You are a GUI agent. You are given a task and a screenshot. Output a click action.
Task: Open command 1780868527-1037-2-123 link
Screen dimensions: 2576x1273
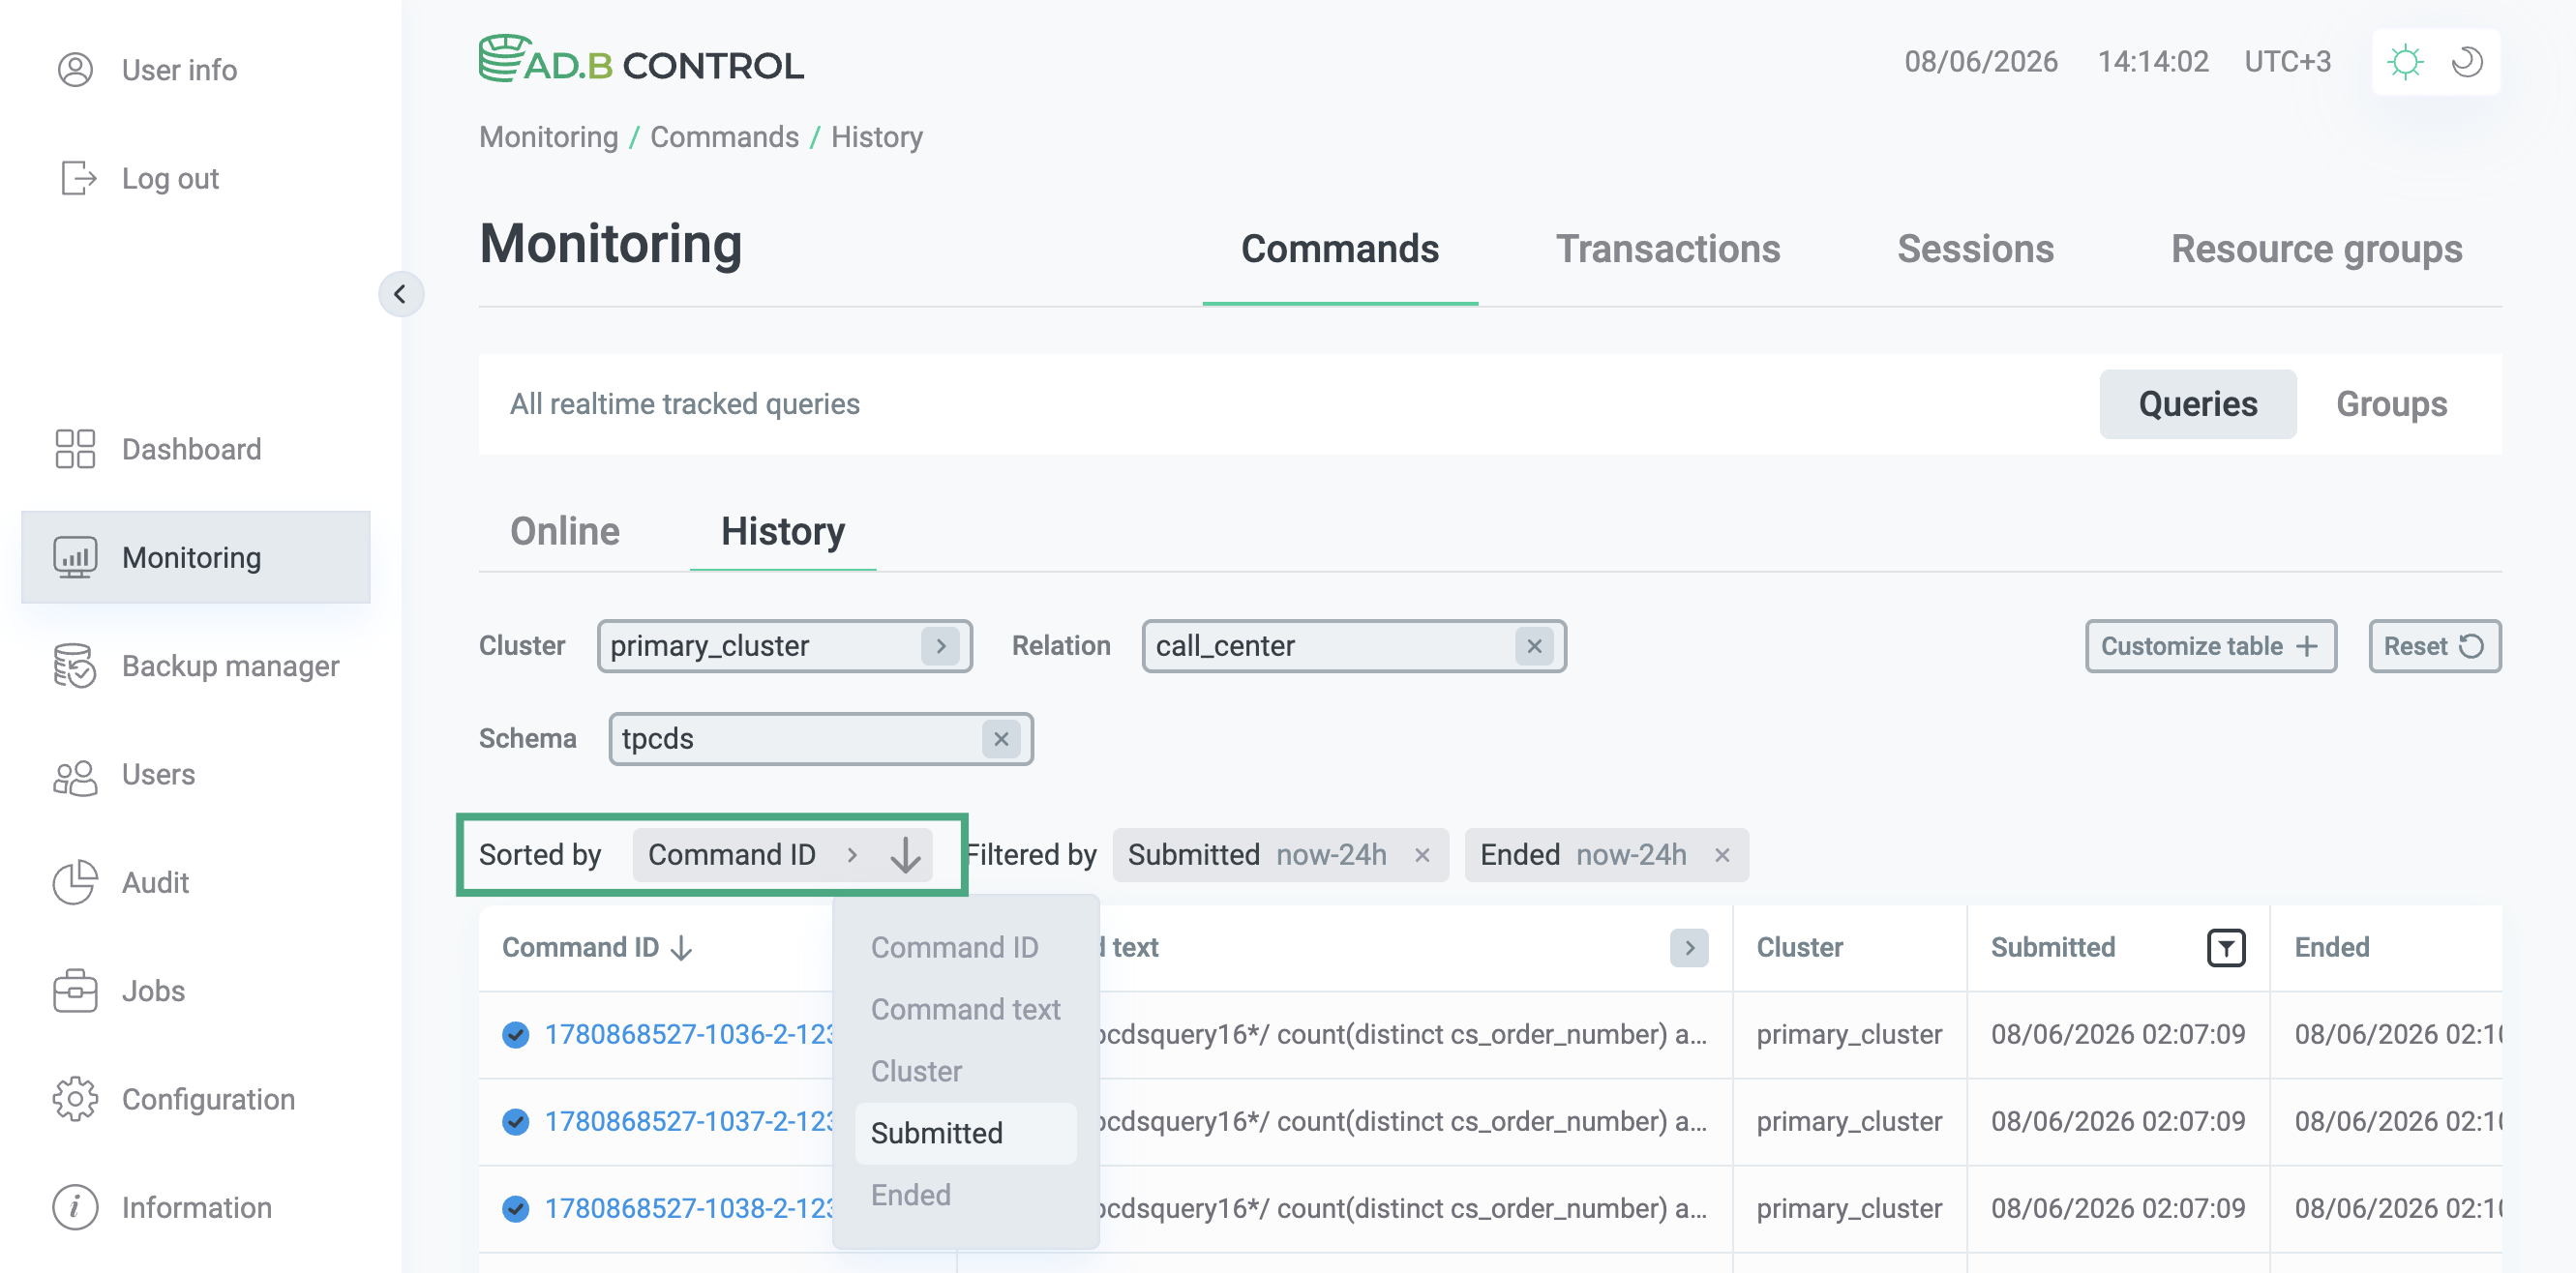689,1121
